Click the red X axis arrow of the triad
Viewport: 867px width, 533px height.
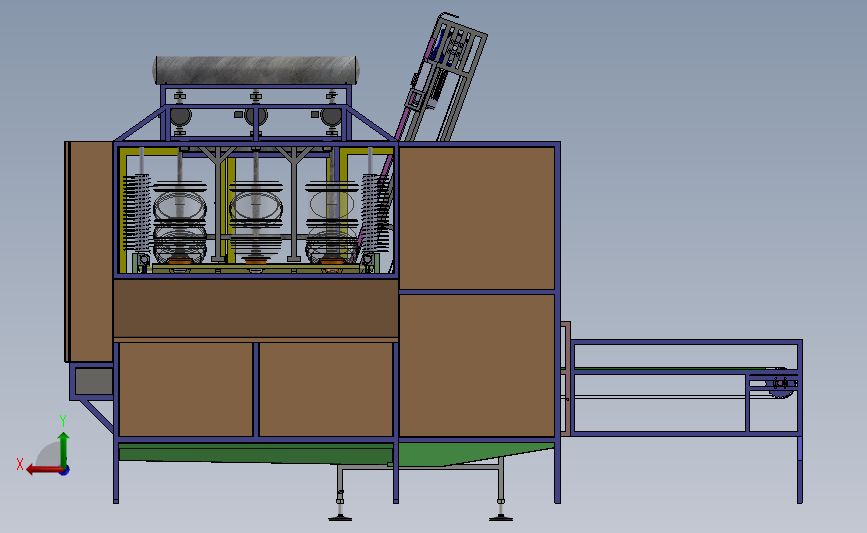click(44, 470)
